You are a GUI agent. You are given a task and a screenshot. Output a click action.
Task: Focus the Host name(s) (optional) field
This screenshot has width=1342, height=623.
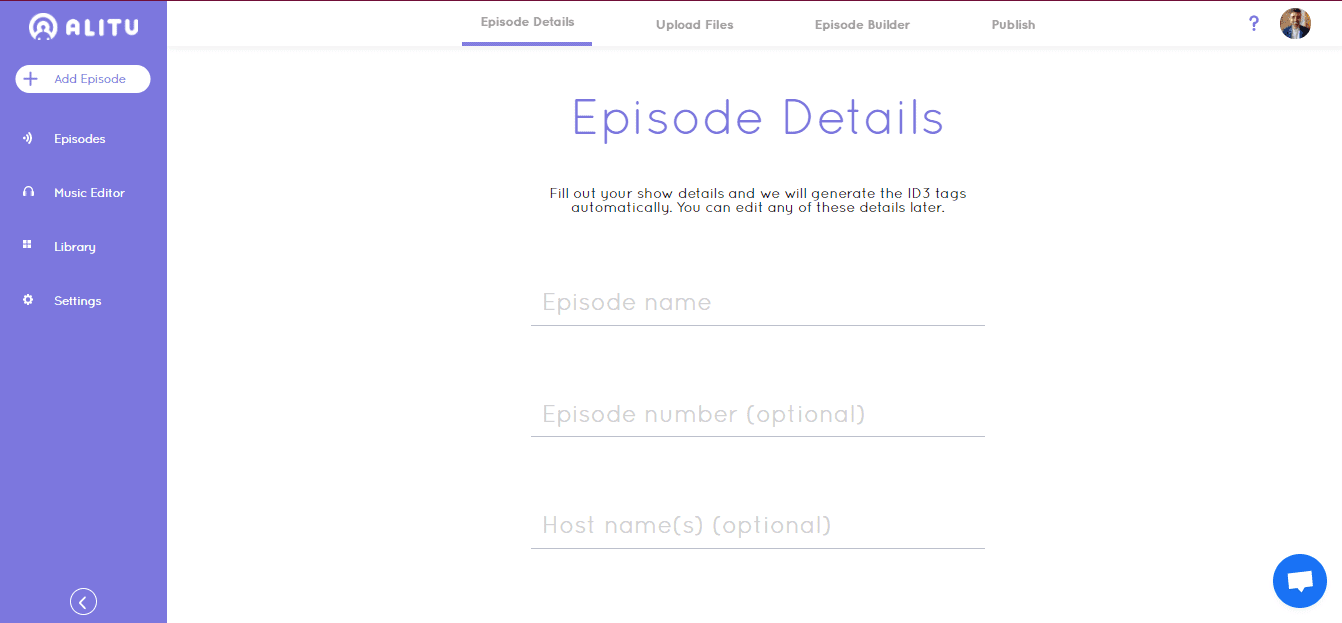pyautogui.click(x=758, y=526)
